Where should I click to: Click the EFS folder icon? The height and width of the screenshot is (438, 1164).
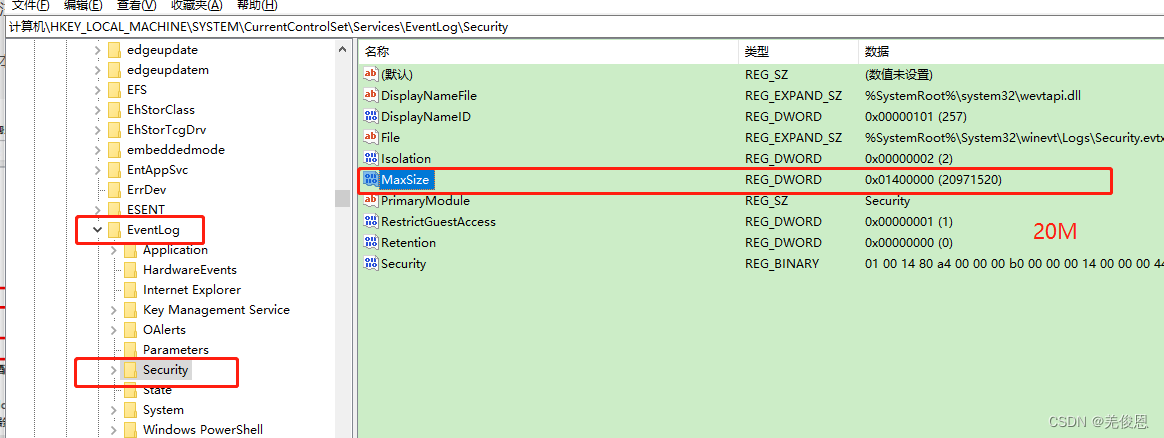(114, 90)
